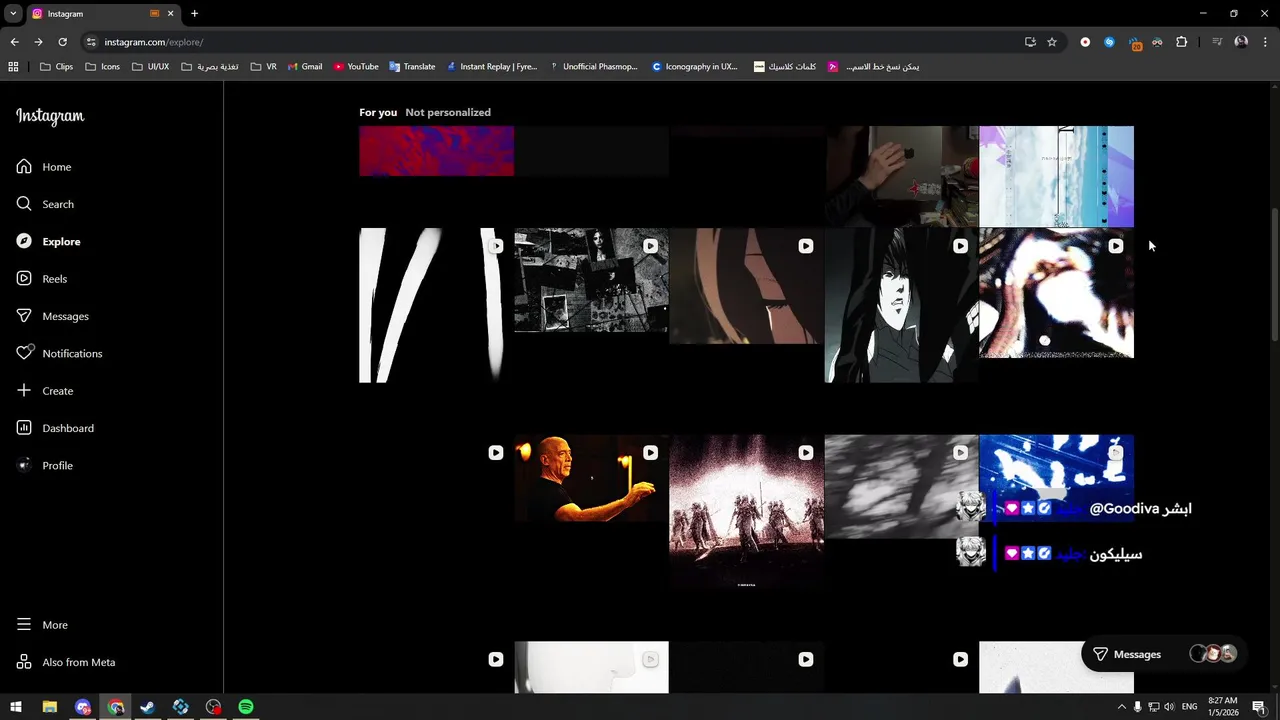
Task: Click the install app icon in address bar
Action: click(1030, 42)
